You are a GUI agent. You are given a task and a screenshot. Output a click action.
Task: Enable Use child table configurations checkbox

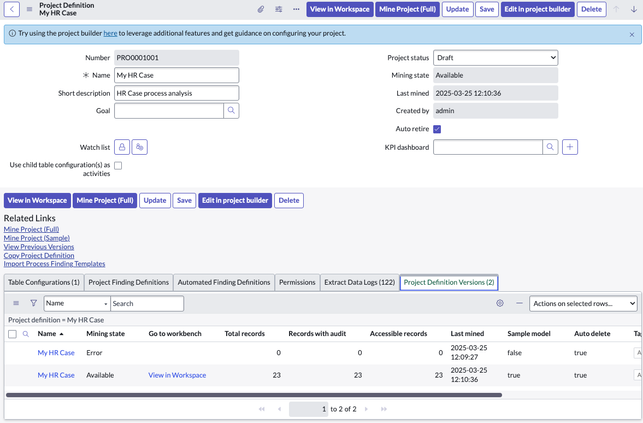(118, 165)
